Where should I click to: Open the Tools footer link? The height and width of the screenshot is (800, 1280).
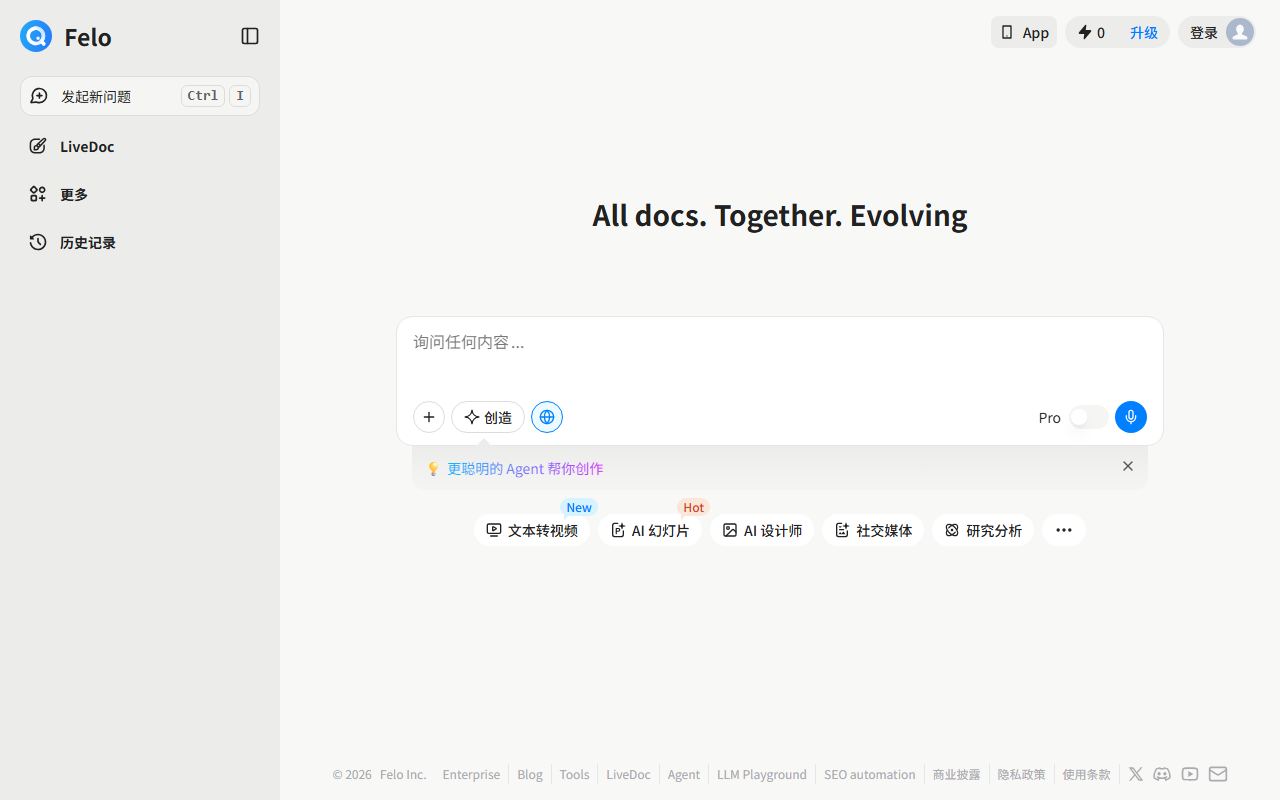[574, 774]
